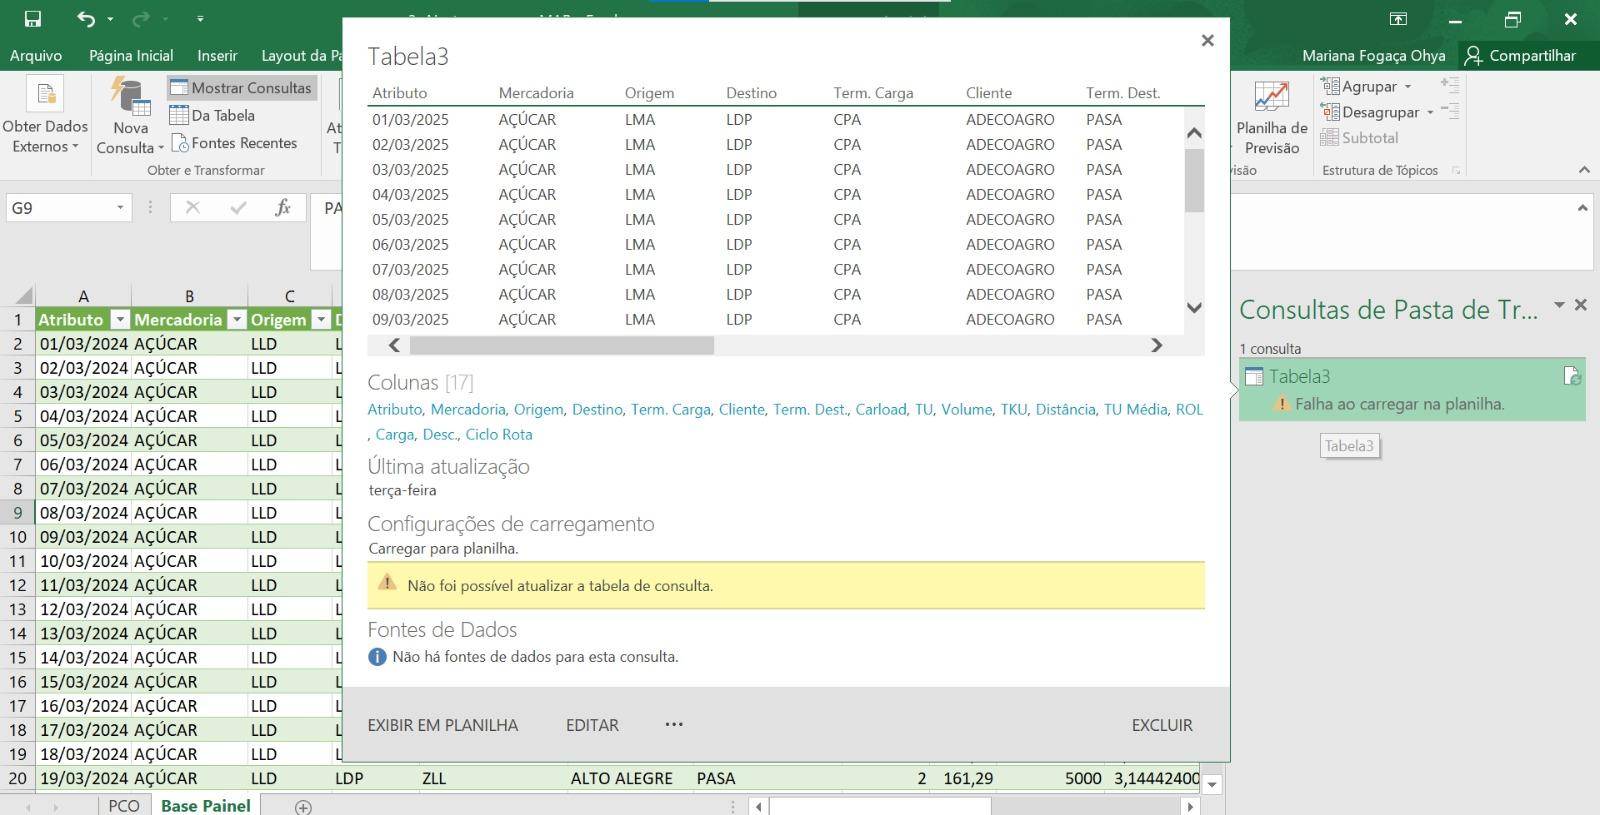
Task: Click the Carload column link
Action: click(x=881, y=409)
